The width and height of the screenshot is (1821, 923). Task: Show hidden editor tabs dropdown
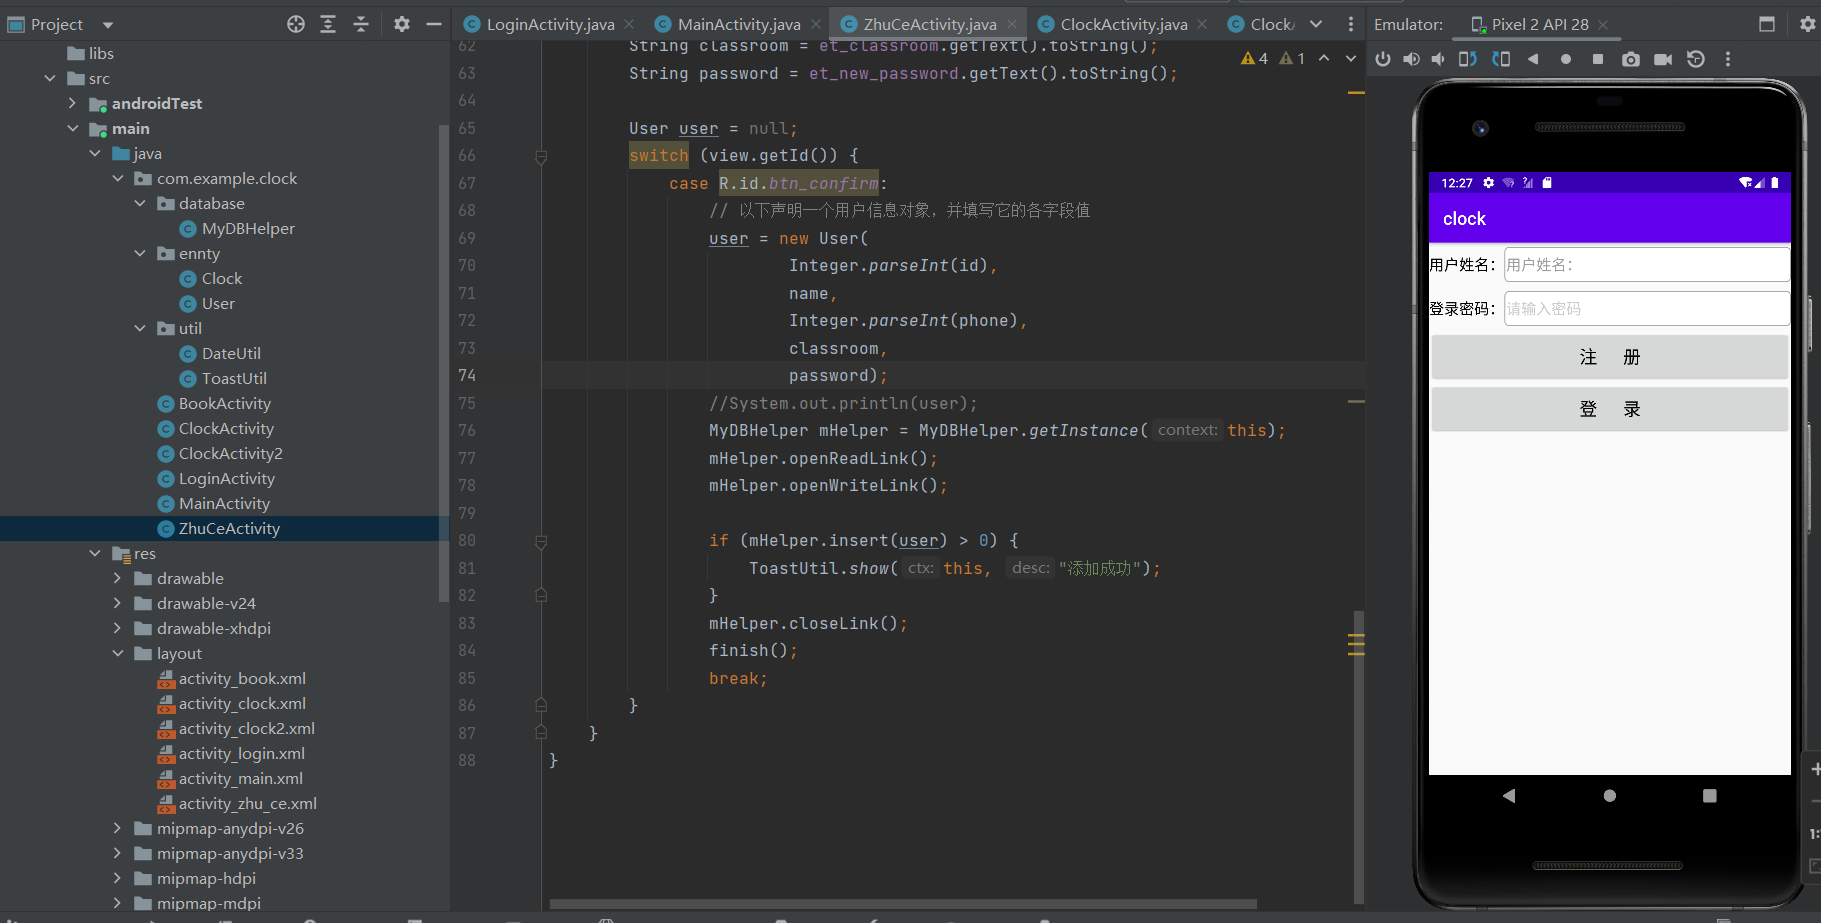(1316, 24)
